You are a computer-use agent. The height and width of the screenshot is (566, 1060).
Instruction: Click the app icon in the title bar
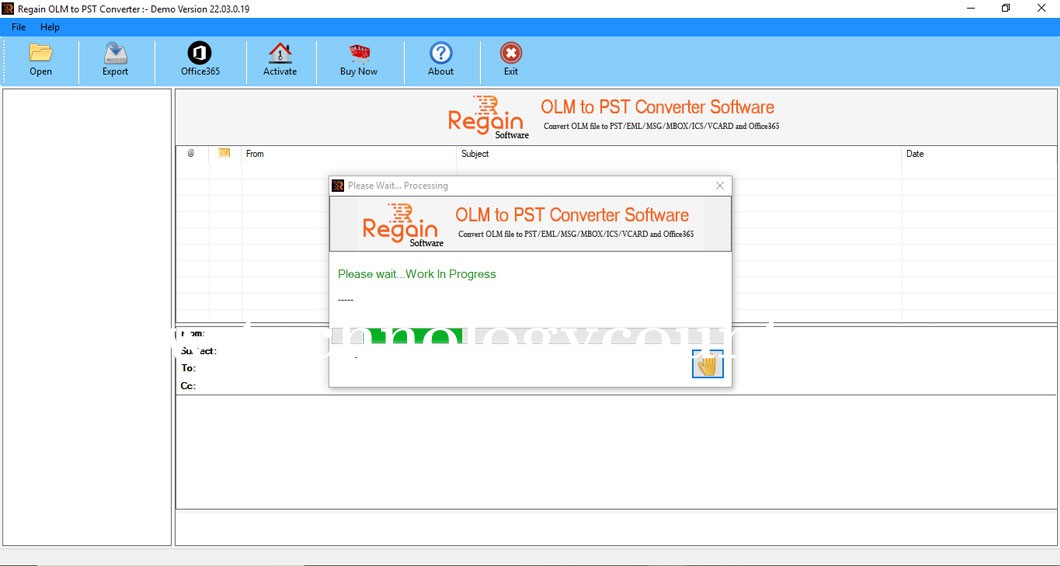tap(8, 9)
